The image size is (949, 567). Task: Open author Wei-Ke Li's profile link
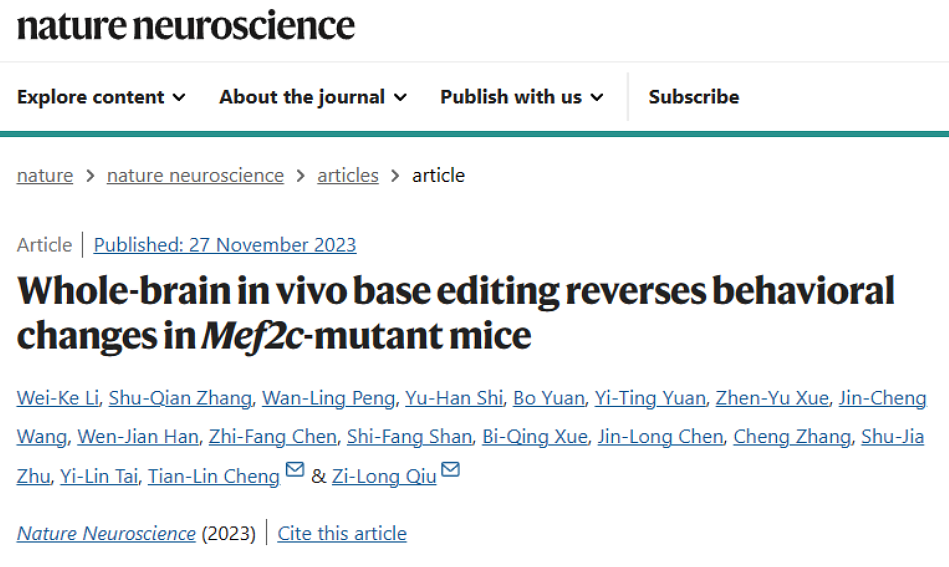[x=57, y=398]
